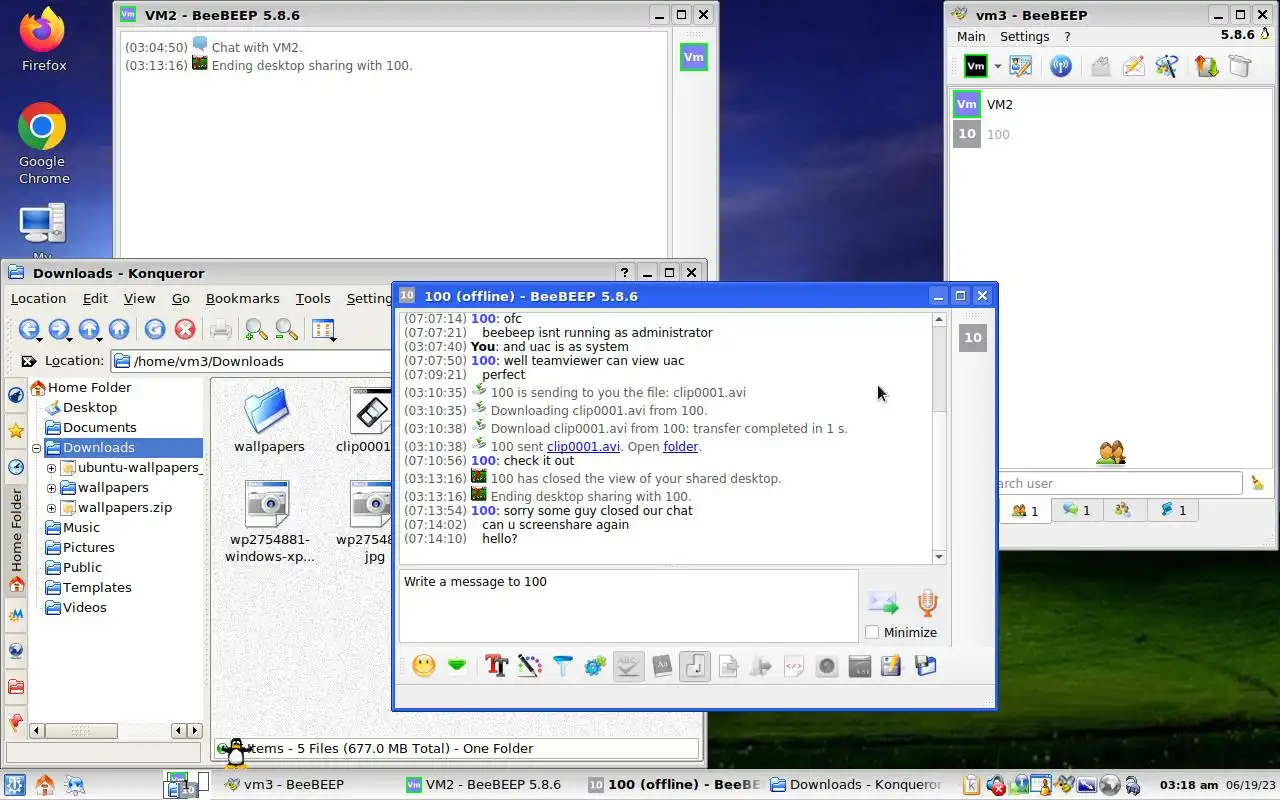Image resolution: width=1280 pixels, height=800 pixels.
Task: Click the chat history vertical scrollbar
Action: coord(938,438)
